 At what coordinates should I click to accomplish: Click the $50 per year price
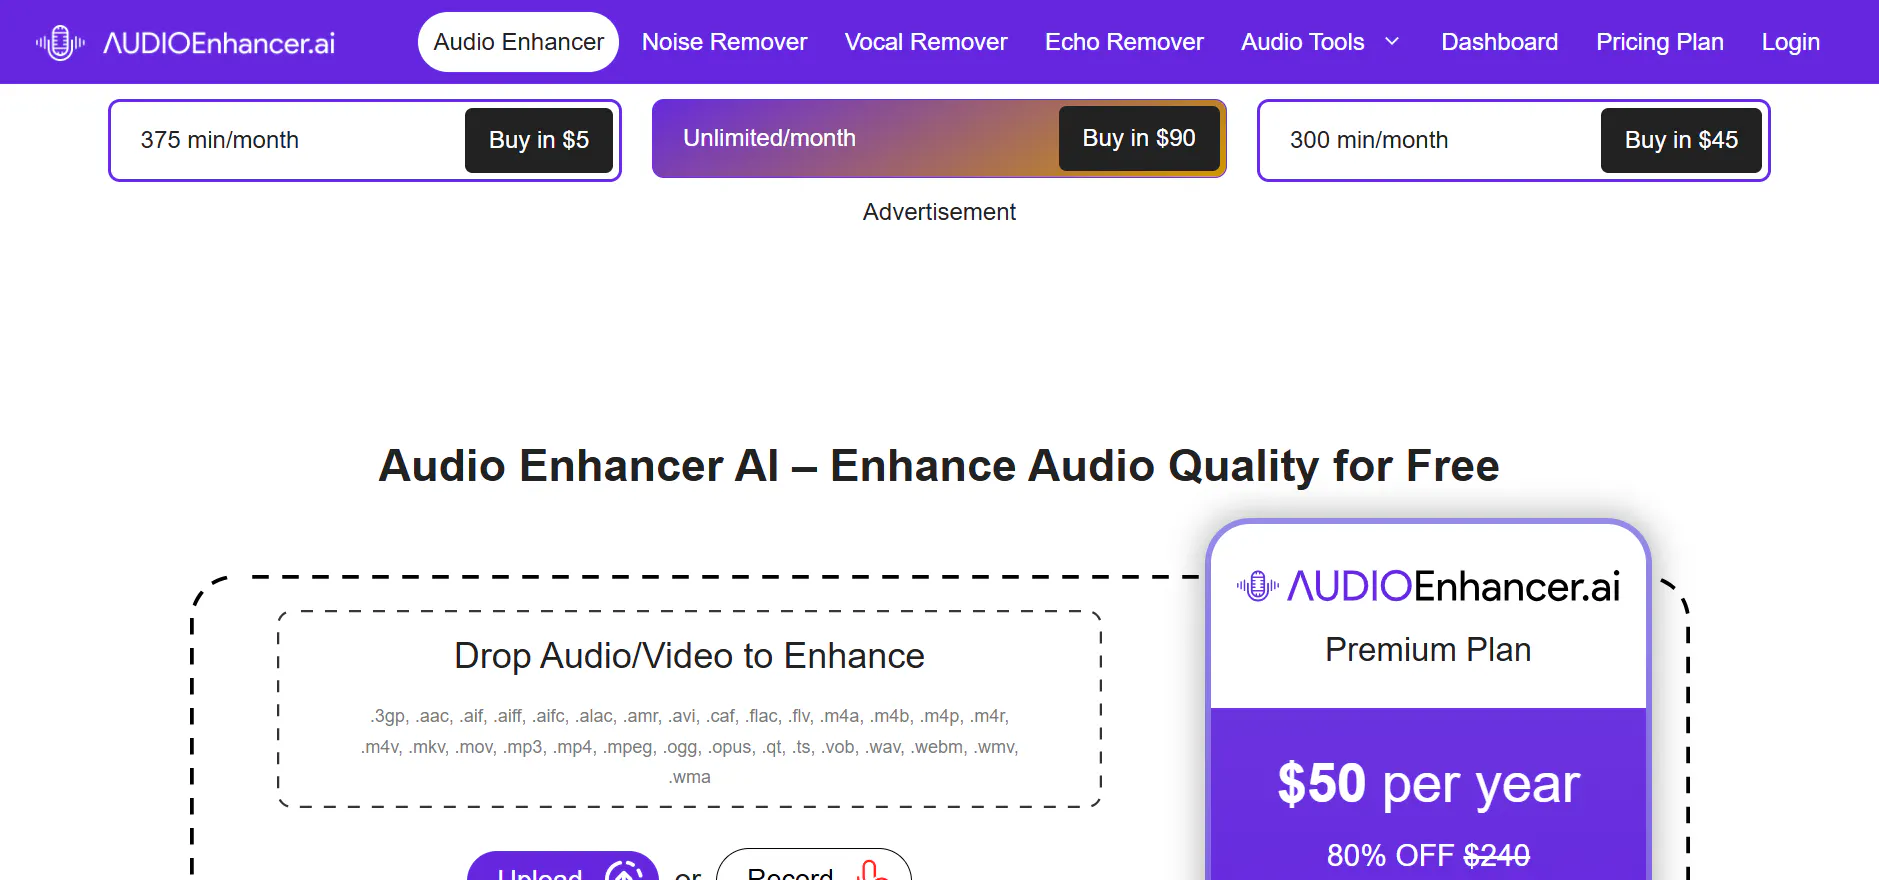tap(1428, 783)
